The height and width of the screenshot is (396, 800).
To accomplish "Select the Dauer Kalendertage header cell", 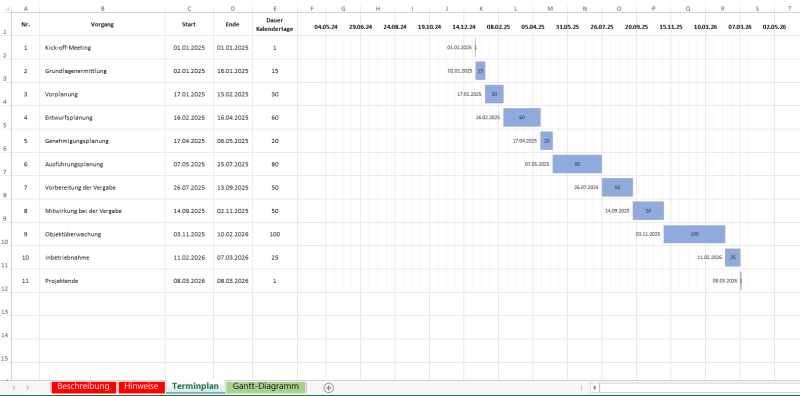I will coord(274,24).
